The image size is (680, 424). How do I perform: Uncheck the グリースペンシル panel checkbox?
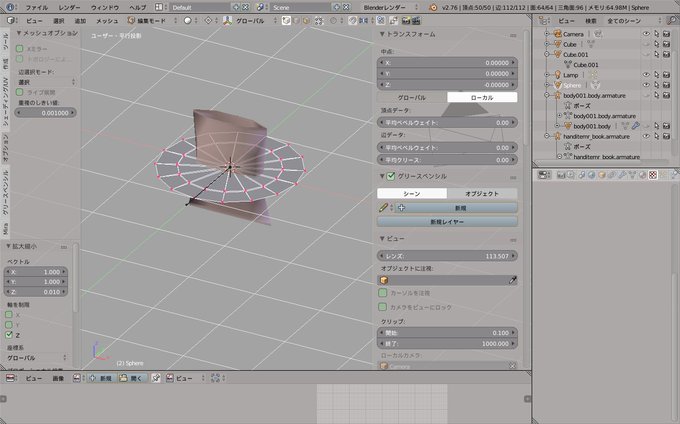tap(391, 176)
